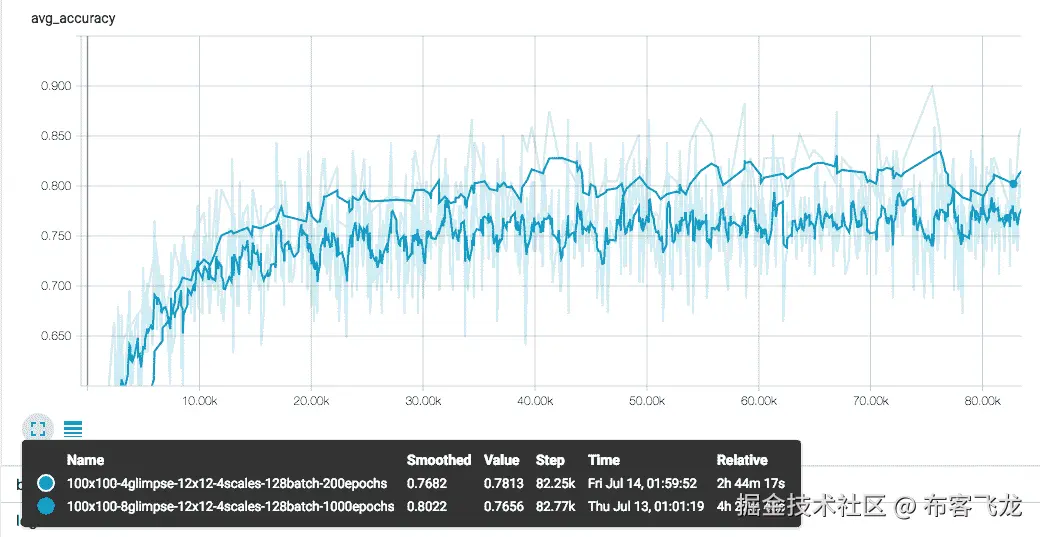The height and width of the screenshot is (537, 1040).
Task: Click x-axis label 10.00k
Action: (199, 401)
